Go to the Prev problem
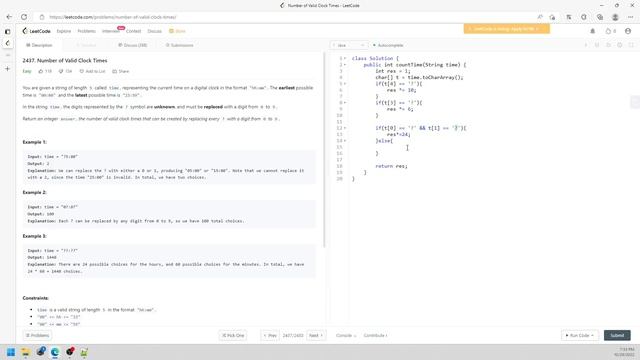This screenshot has width=640, height=360. click(270, 336)
